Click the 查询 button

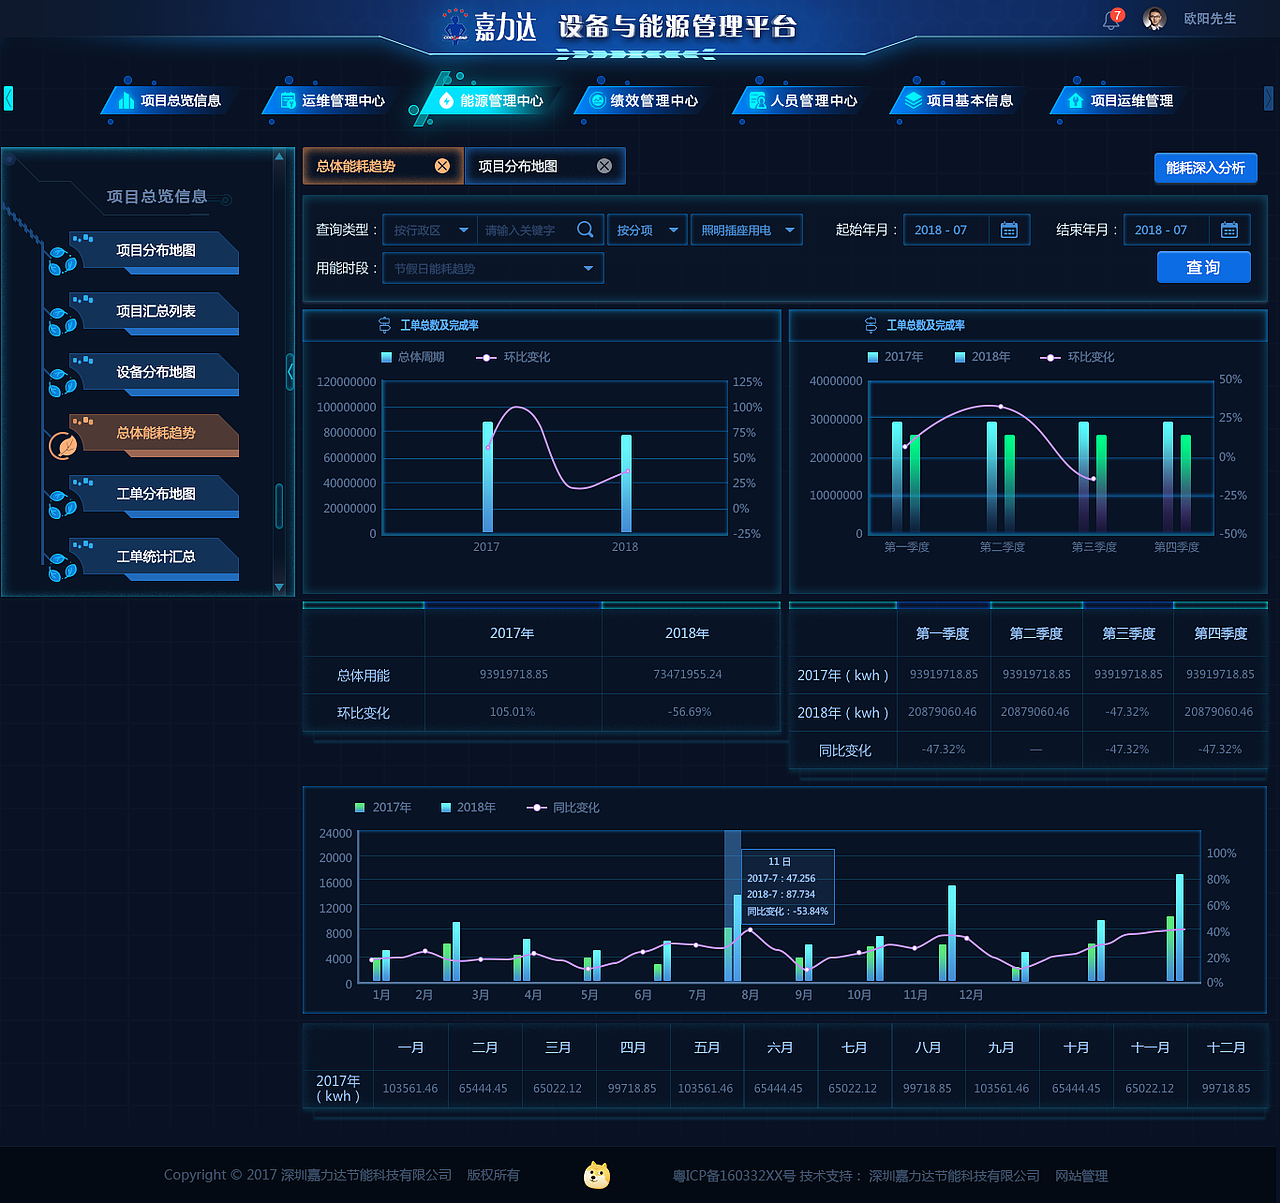pos(1204,267)
